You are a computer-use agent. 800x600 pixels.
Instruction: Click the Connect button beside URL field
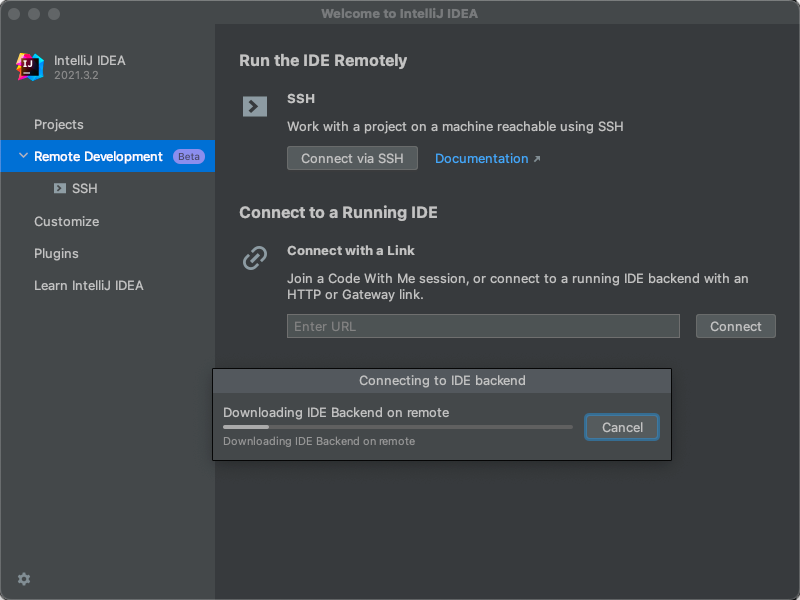735,326
